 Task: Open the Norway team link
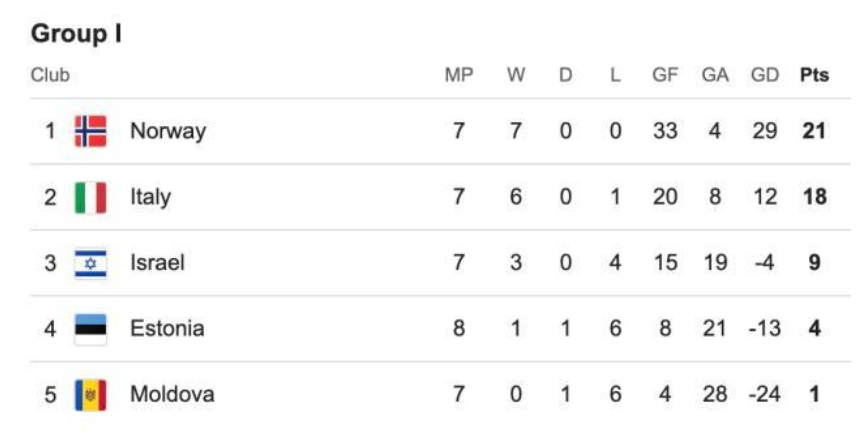pos(167,131)
